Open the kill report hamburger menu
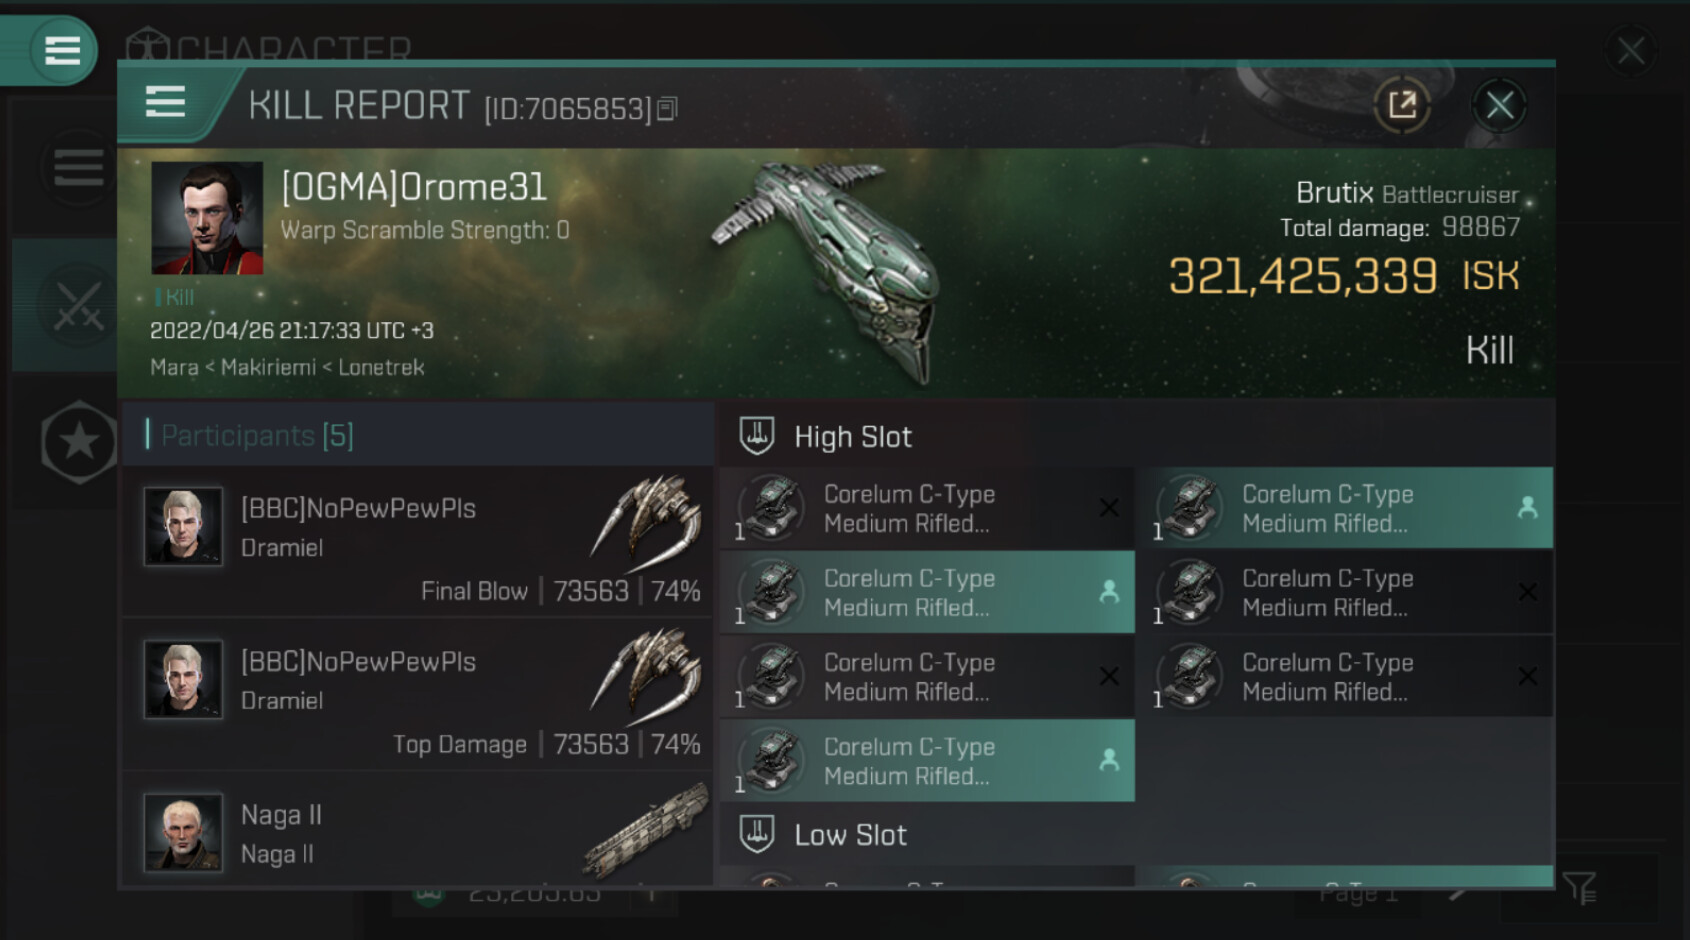Viewport: 1690px width, 940px height. tap(166, 102)
